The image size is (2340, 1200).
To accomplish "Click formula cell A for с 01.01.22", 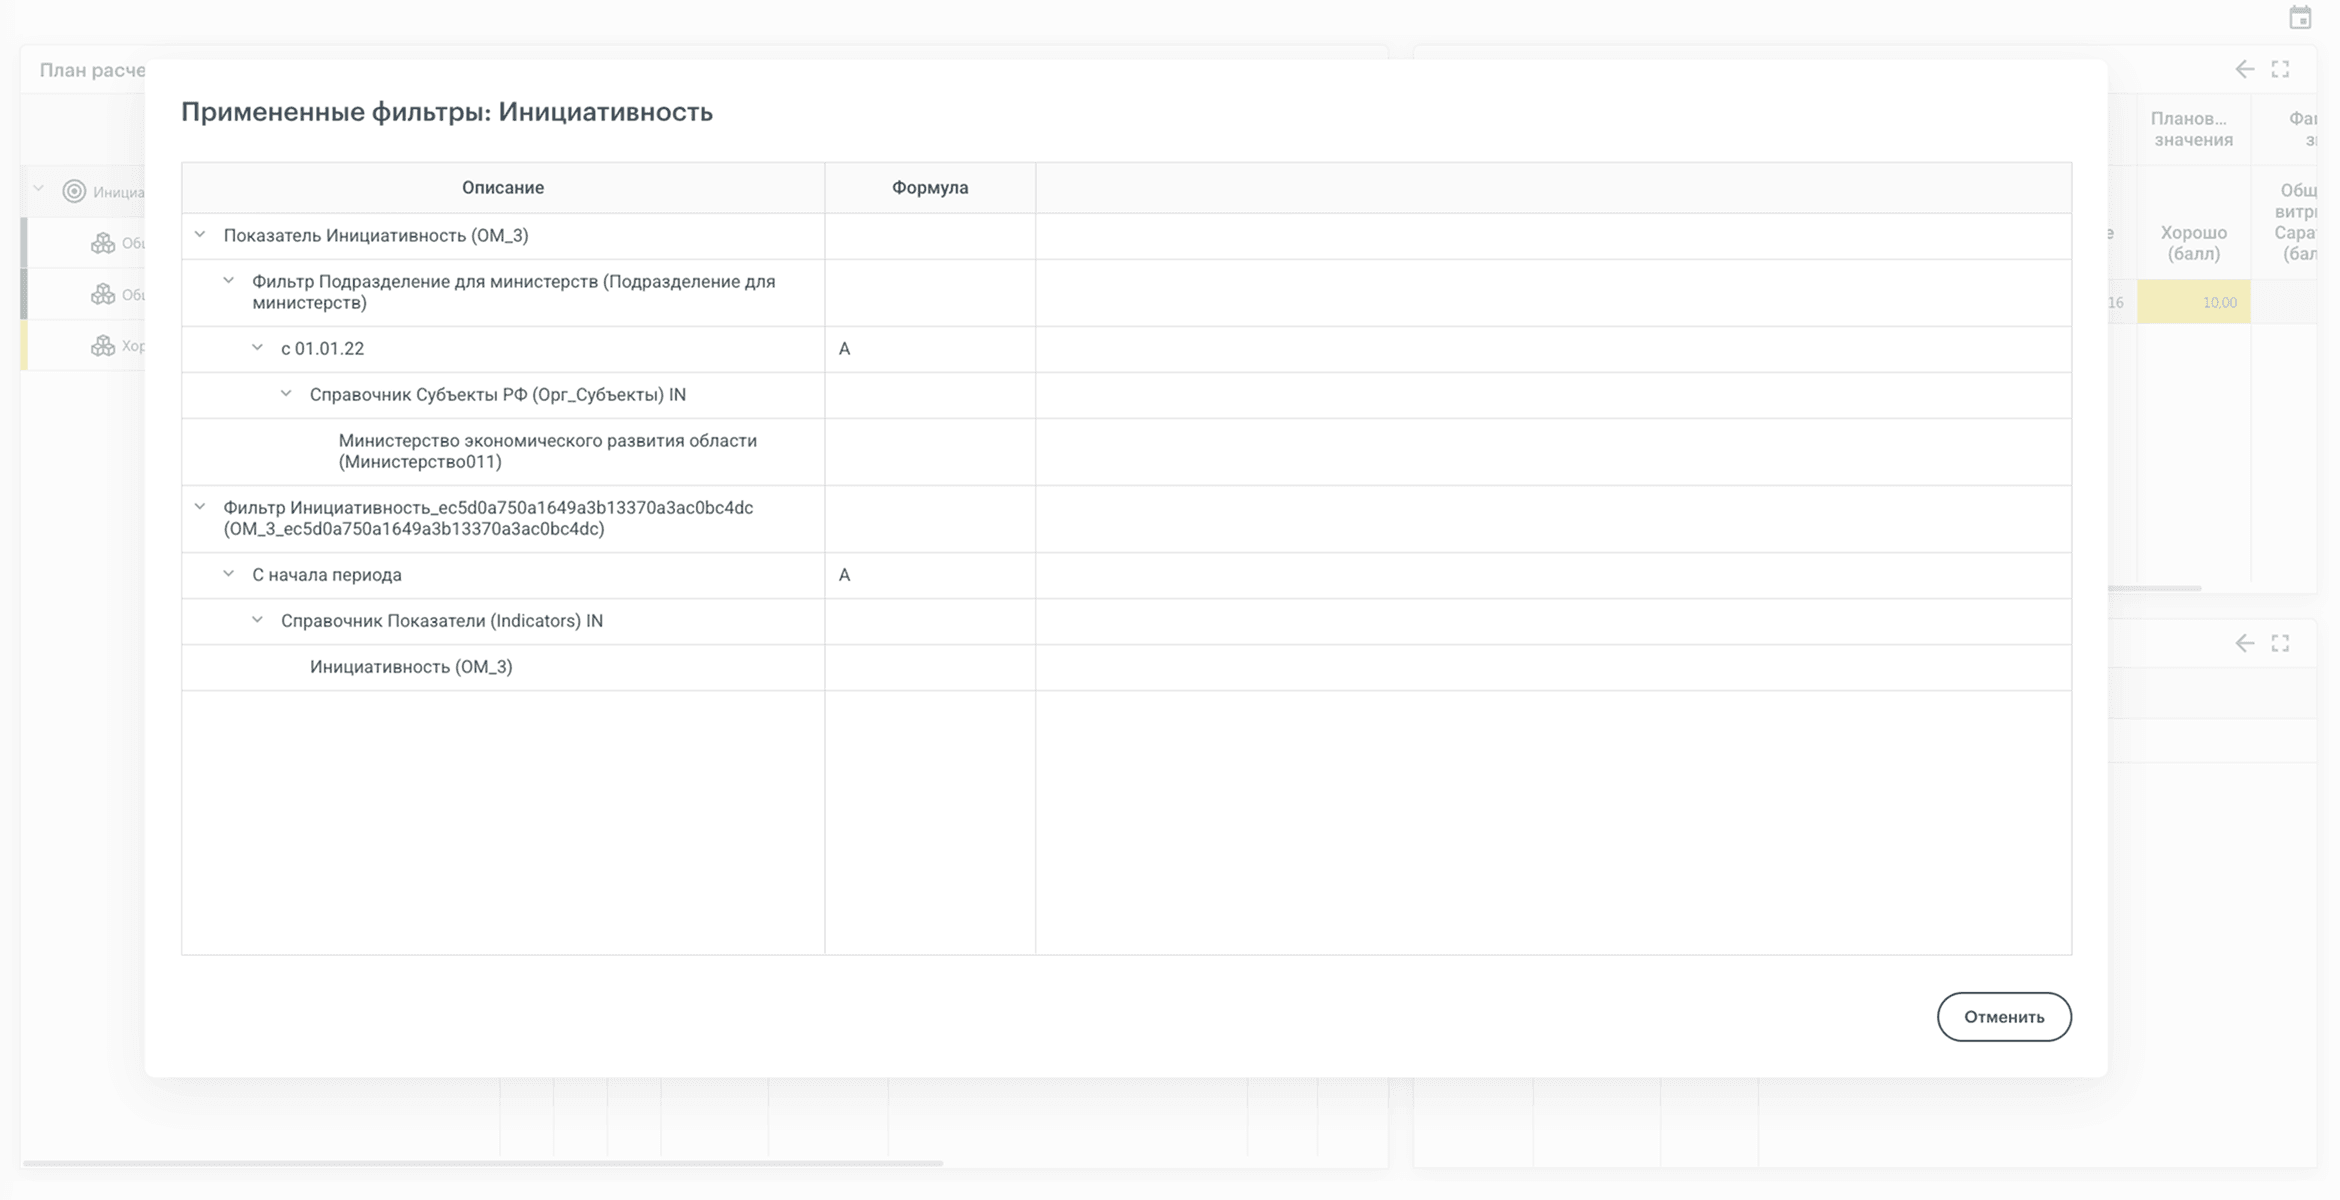I will [x=930, y=349].
